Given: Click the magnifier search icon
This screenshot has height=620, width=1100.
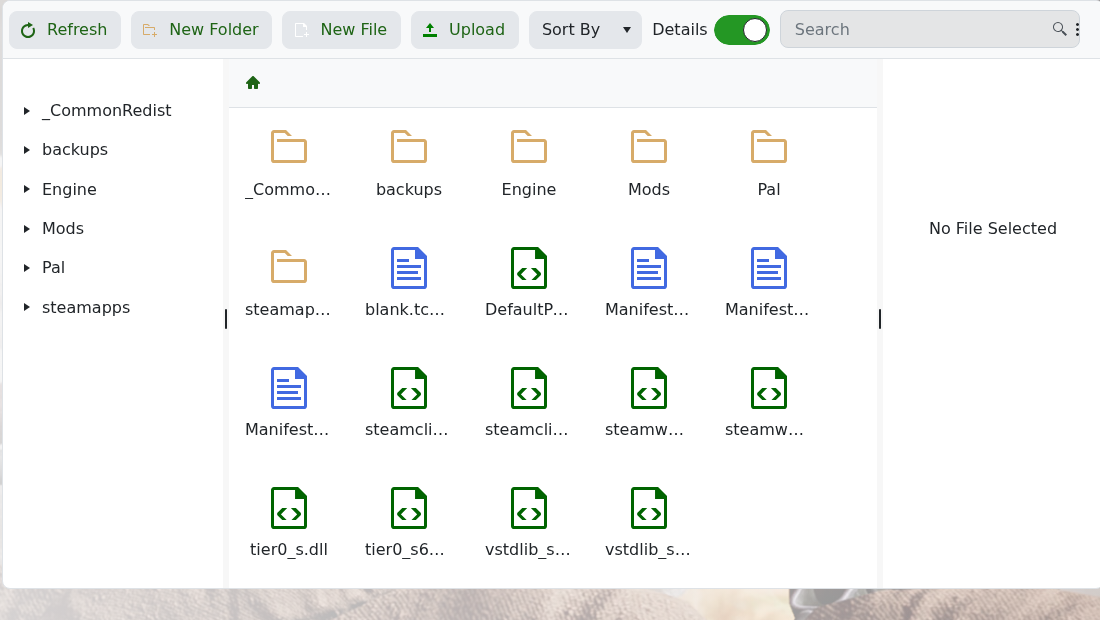Looking at the screenshot, I should pos(1059,29).
